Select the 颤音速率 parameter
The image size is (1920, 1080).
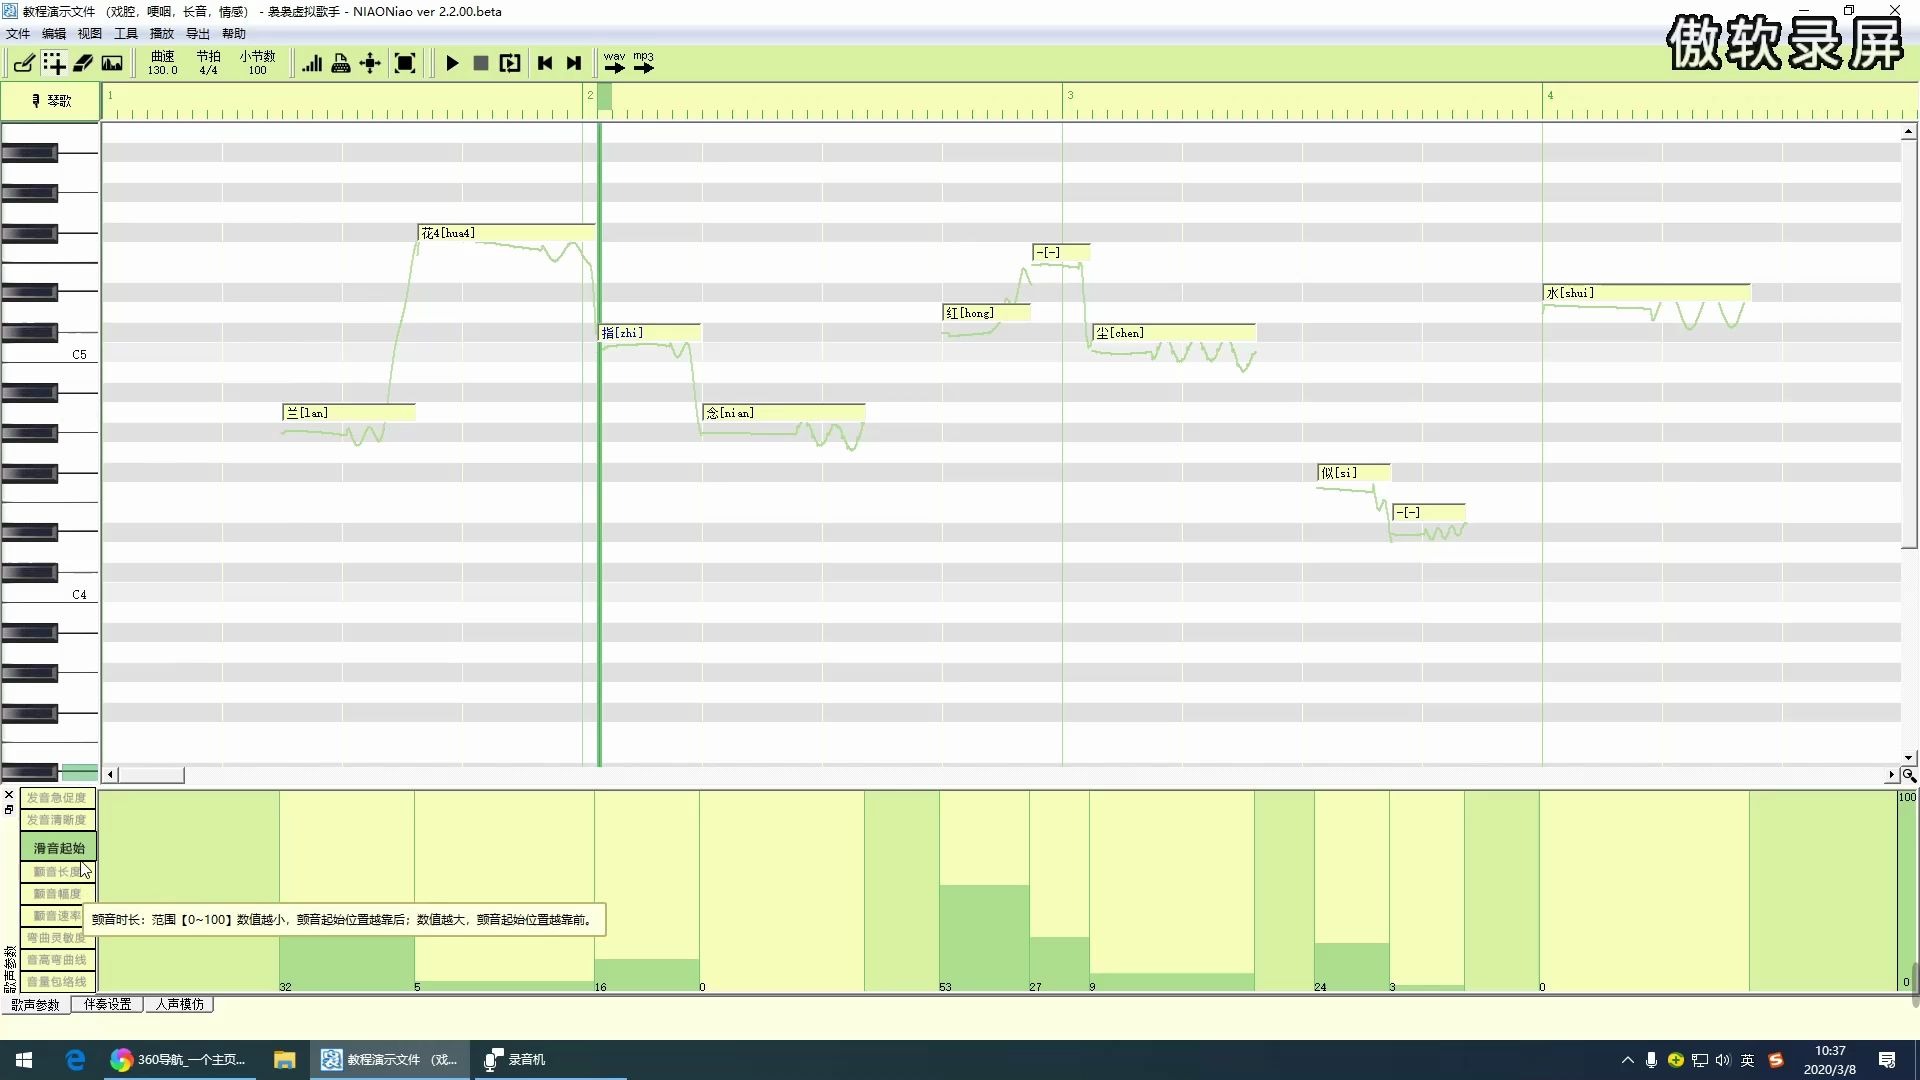tap(52, 916)
